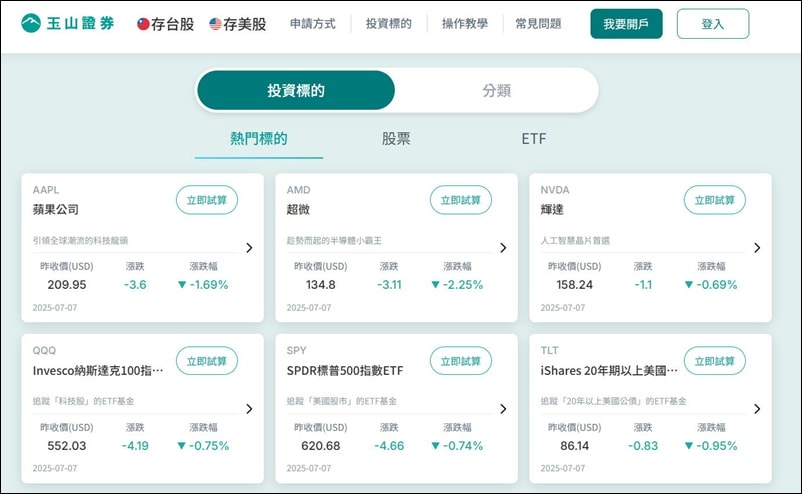Click the Taiwan flag icon

click(143, 24)
